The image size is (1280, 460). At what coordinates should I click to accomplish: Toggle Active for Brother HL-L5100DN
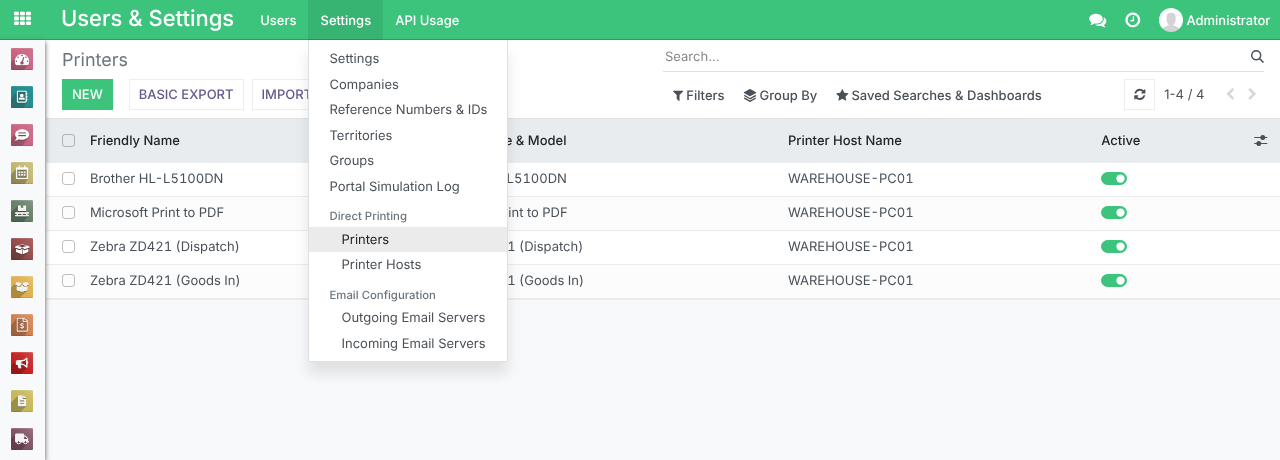pyautogui.click(x=1114, y=179)
